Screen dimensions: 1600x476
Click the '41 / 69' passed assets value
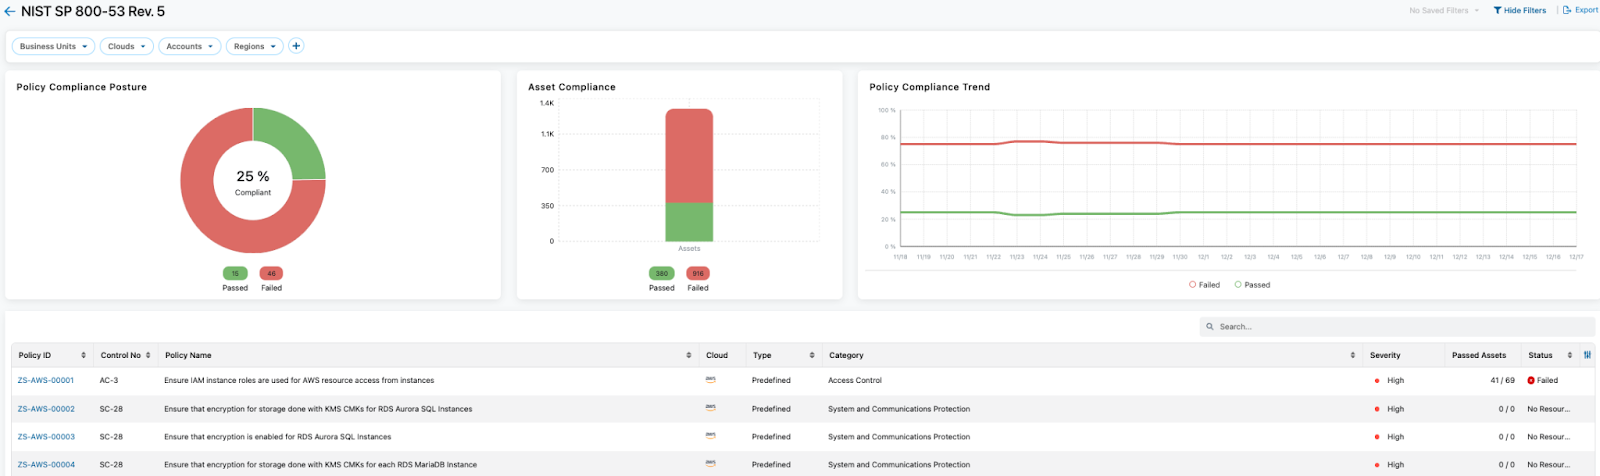(1502, 381)
